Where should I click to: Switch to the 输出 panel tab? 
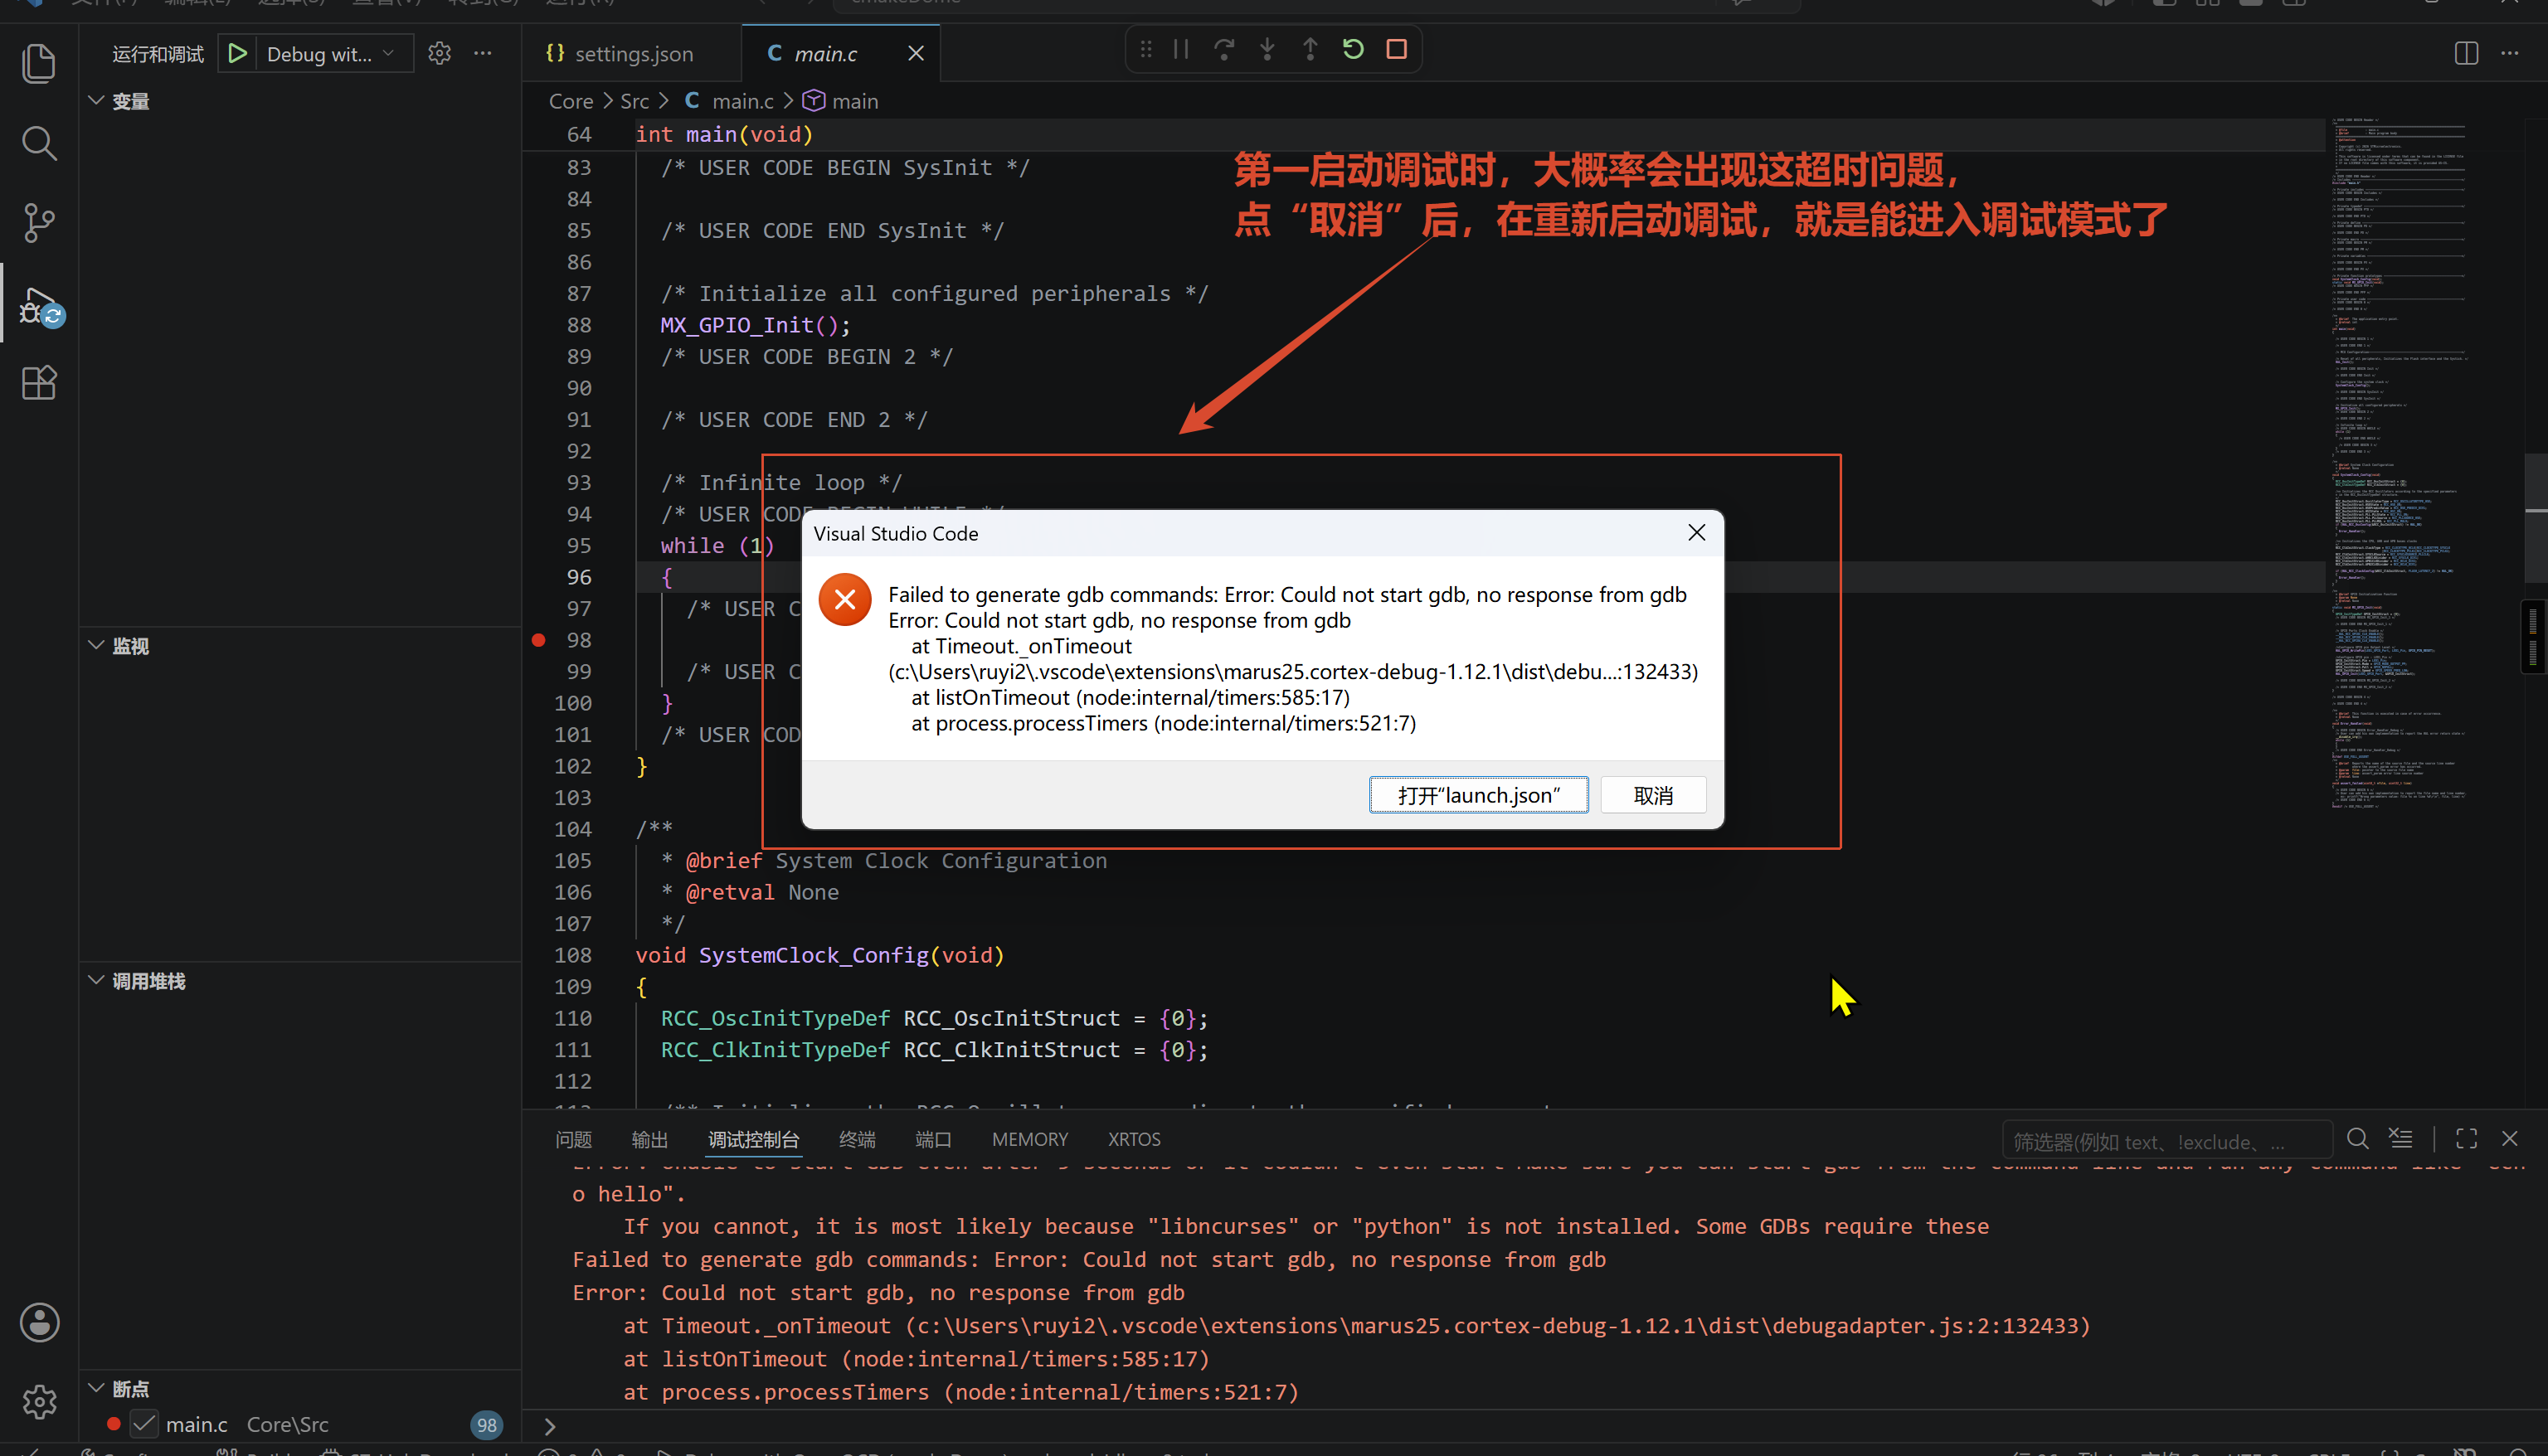click(650, 1140)
